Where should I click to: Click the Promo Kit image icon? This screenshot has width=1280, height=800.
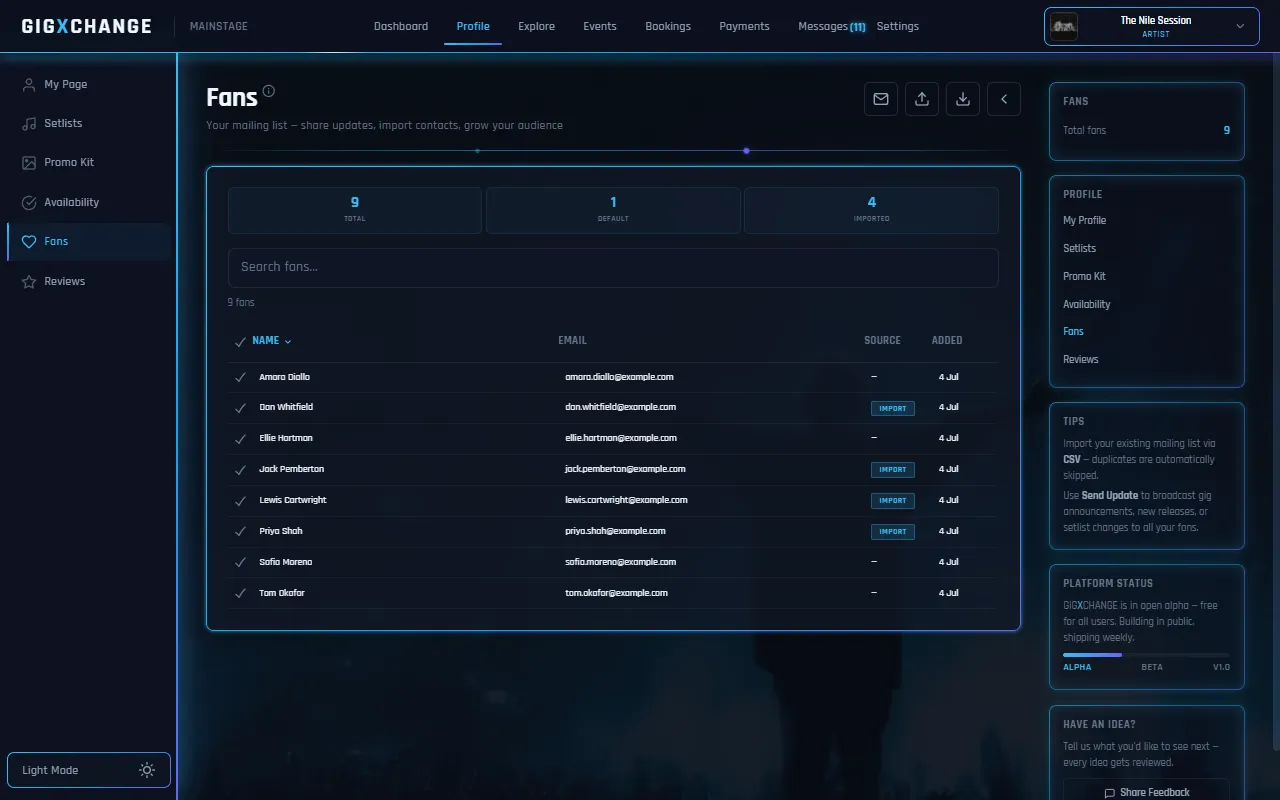click(x=29, y=163)
